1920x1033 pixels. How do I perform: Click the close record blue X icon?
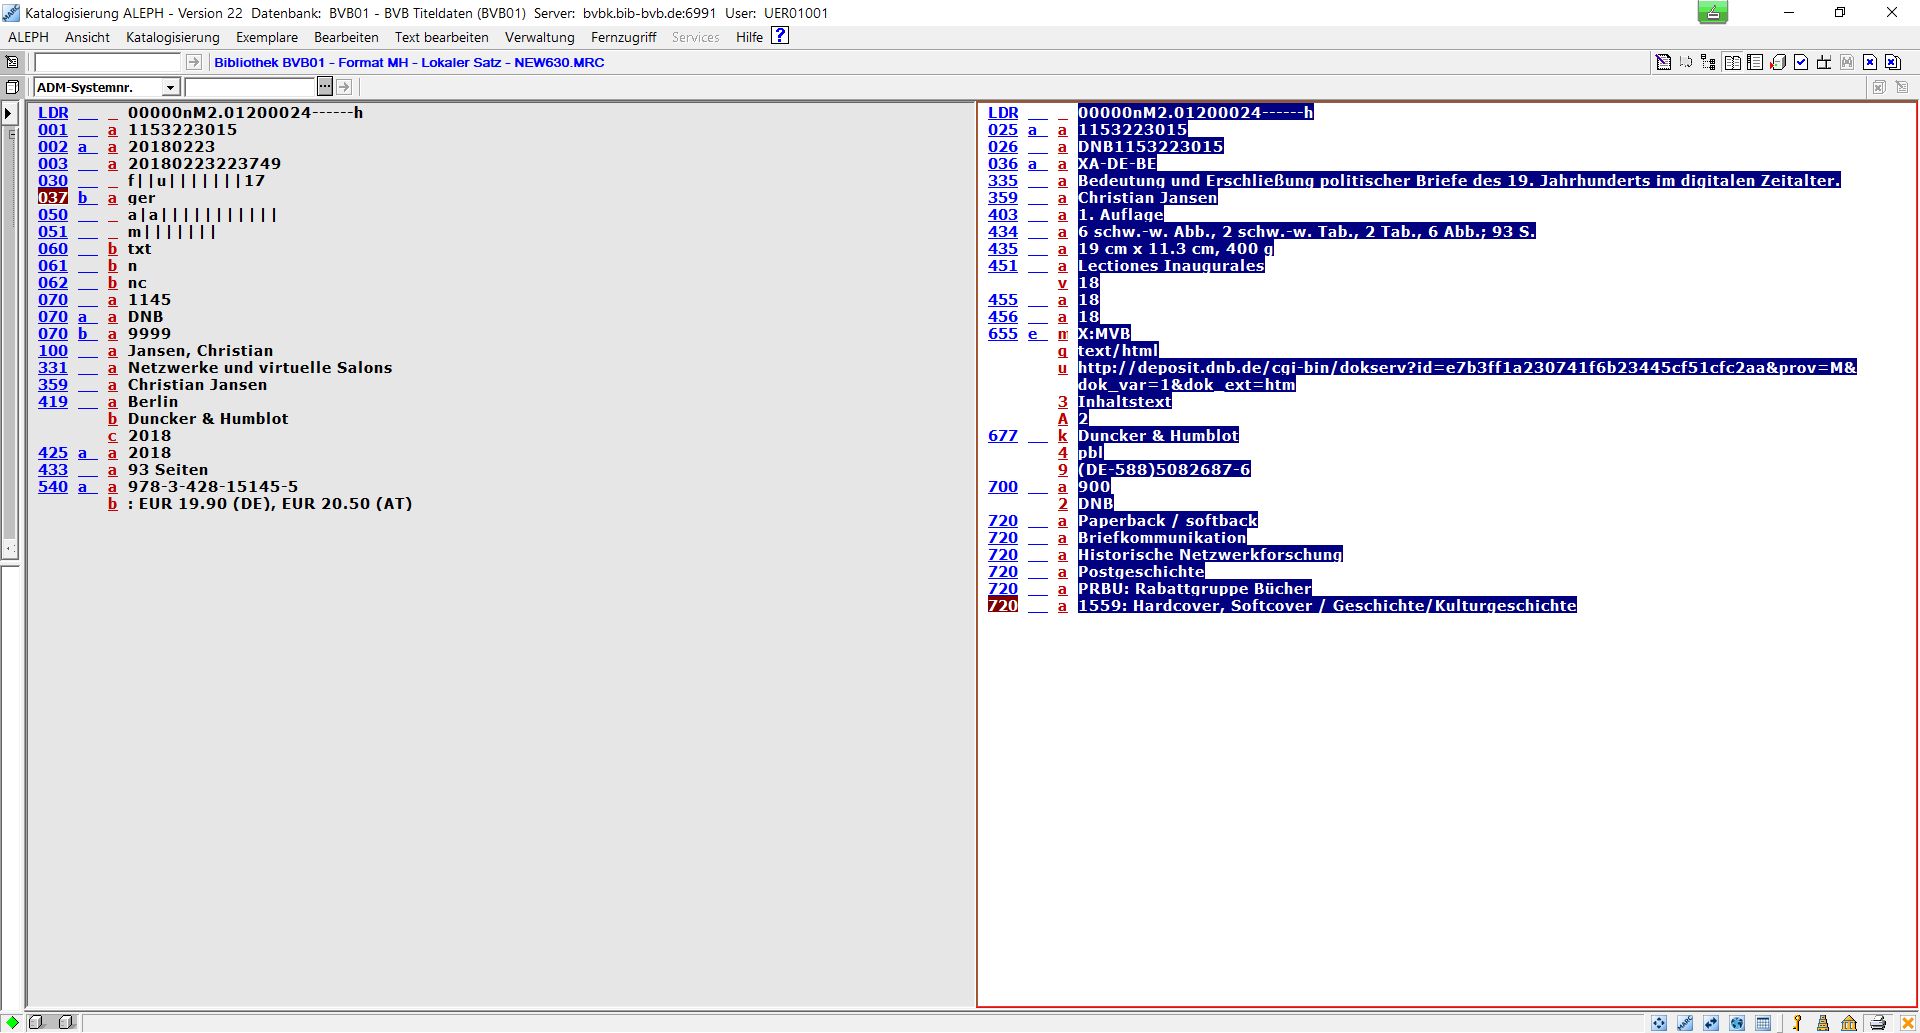1869,62
